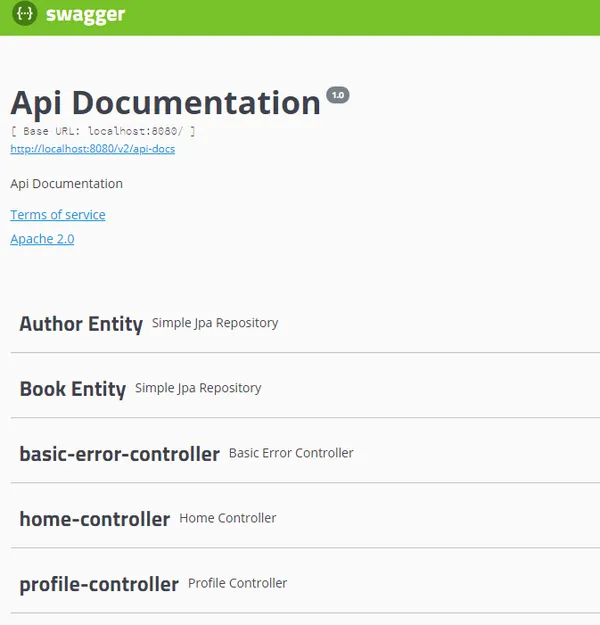Viewport: 600px width, 625px height.
Task: Expand the basic-error-controller section
Action: coord(119,454)
